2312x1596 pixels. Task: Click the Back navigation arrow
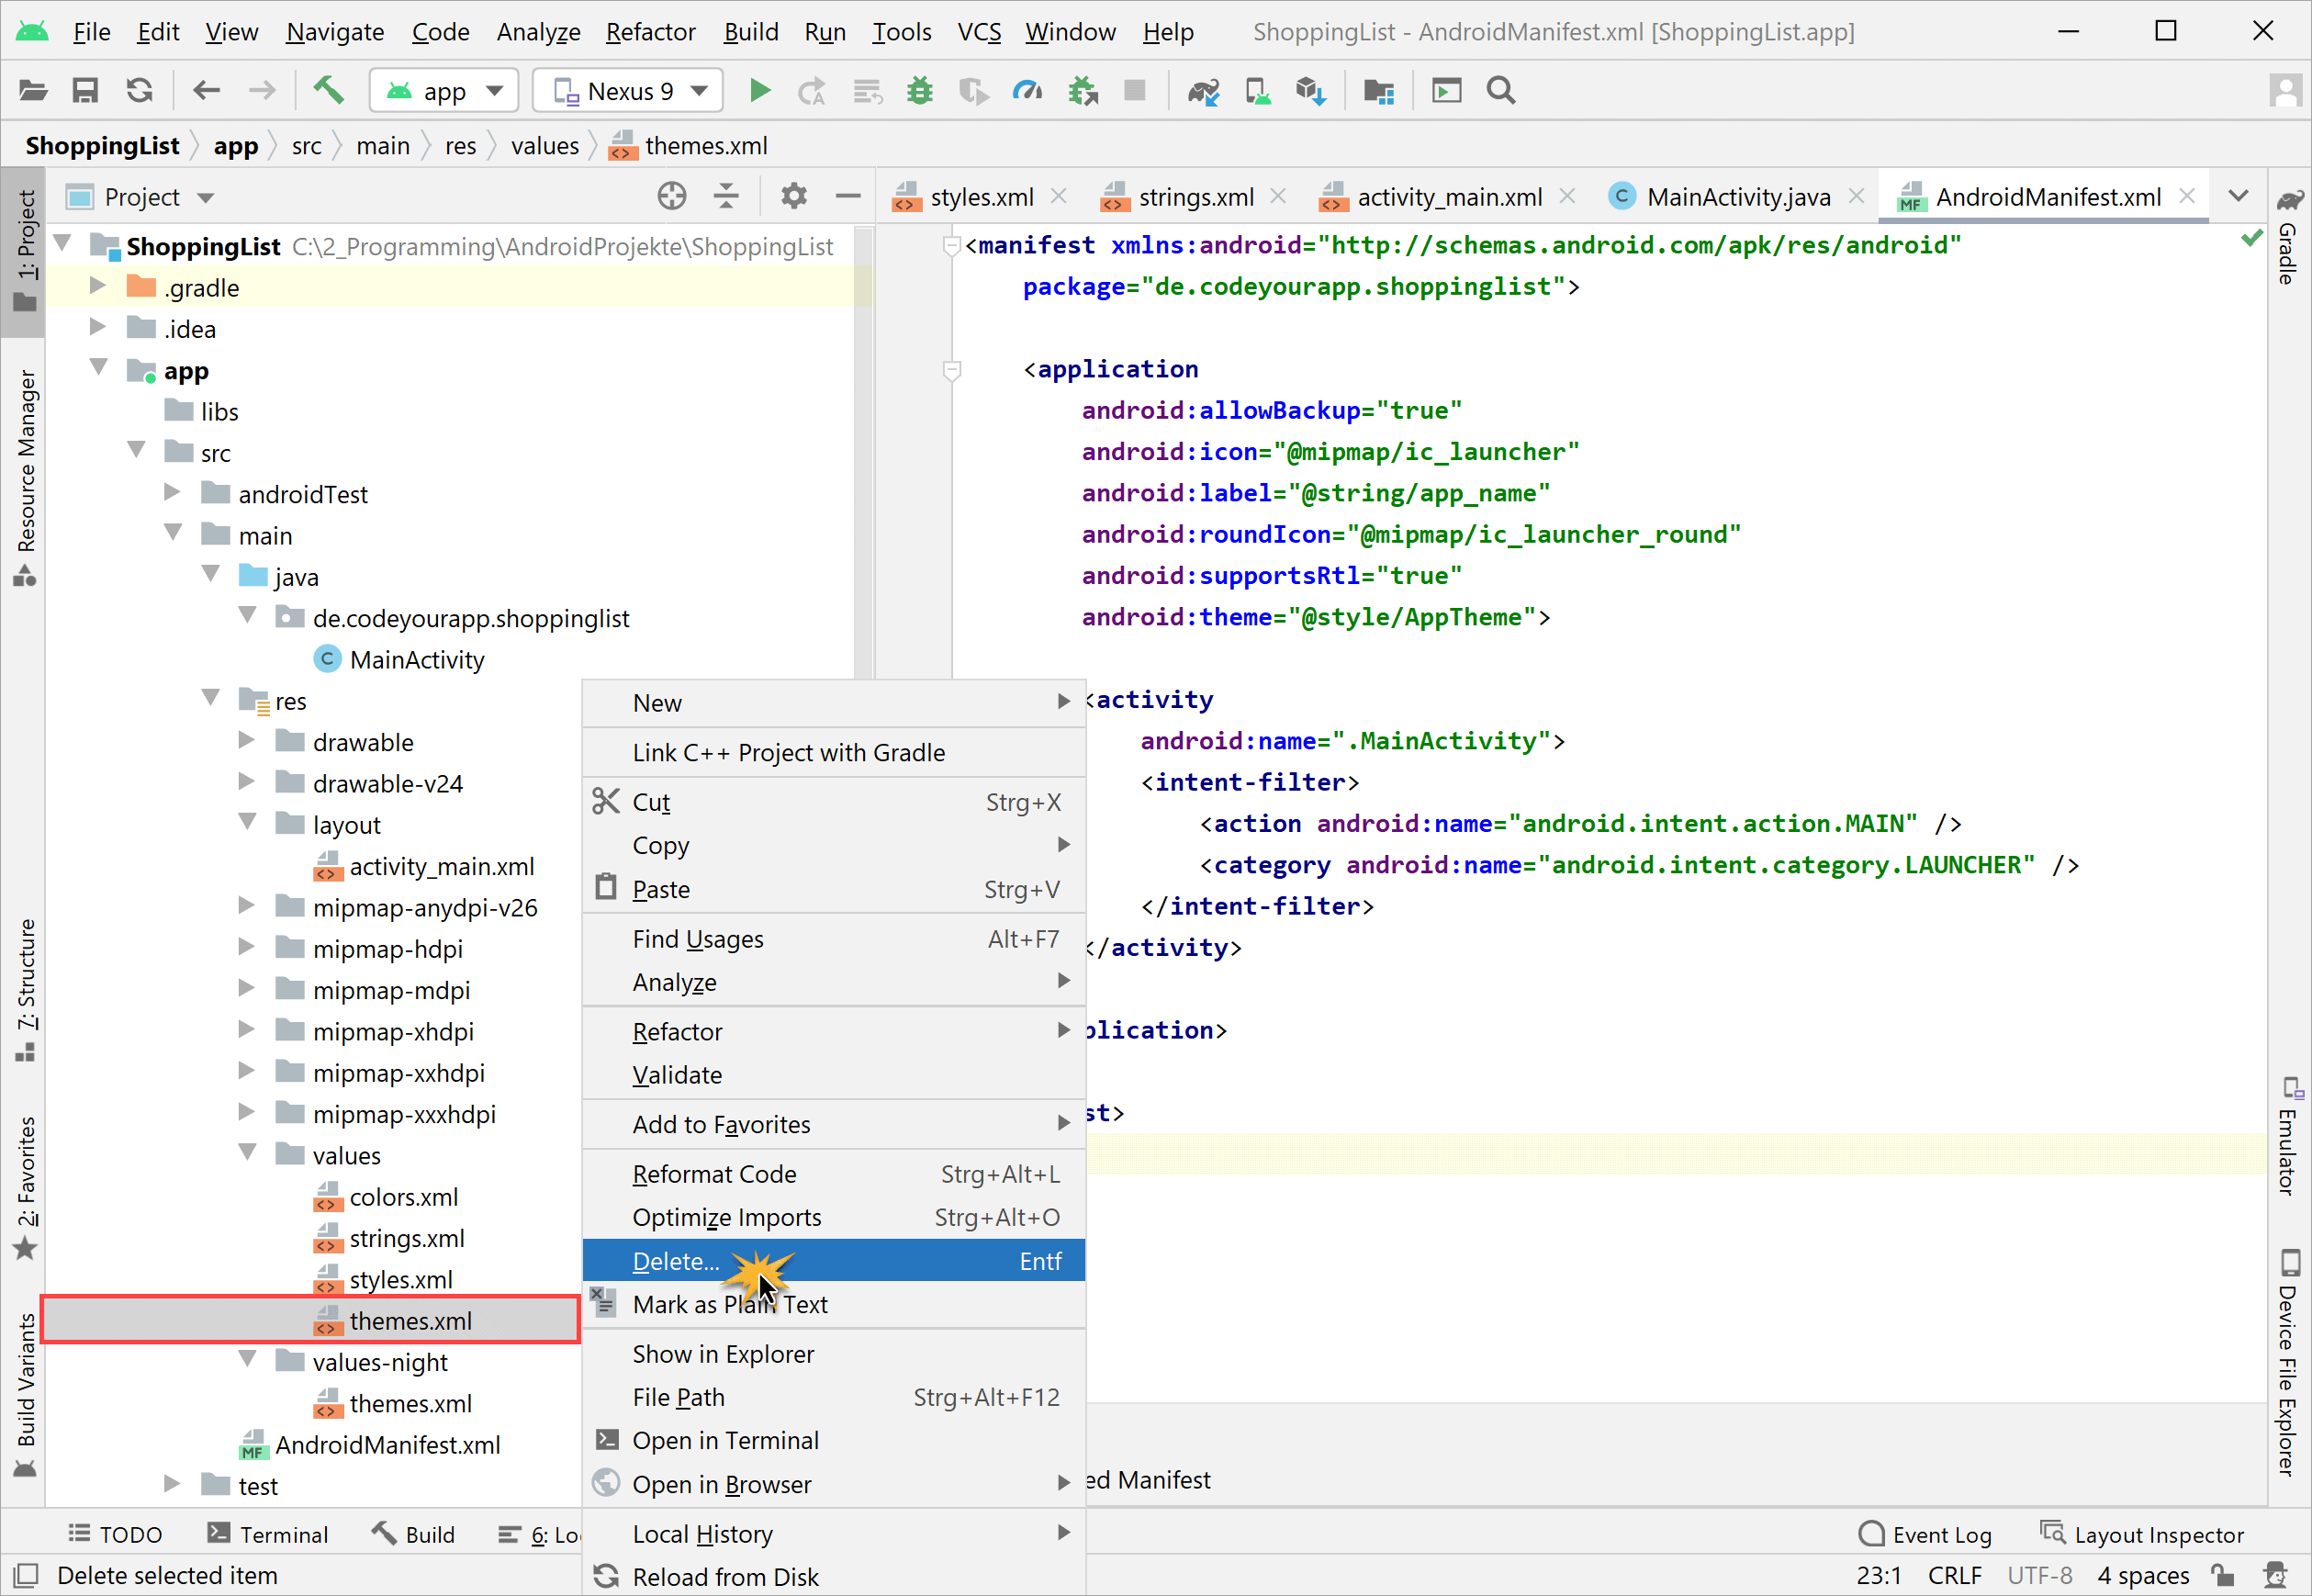pos(206,91)
